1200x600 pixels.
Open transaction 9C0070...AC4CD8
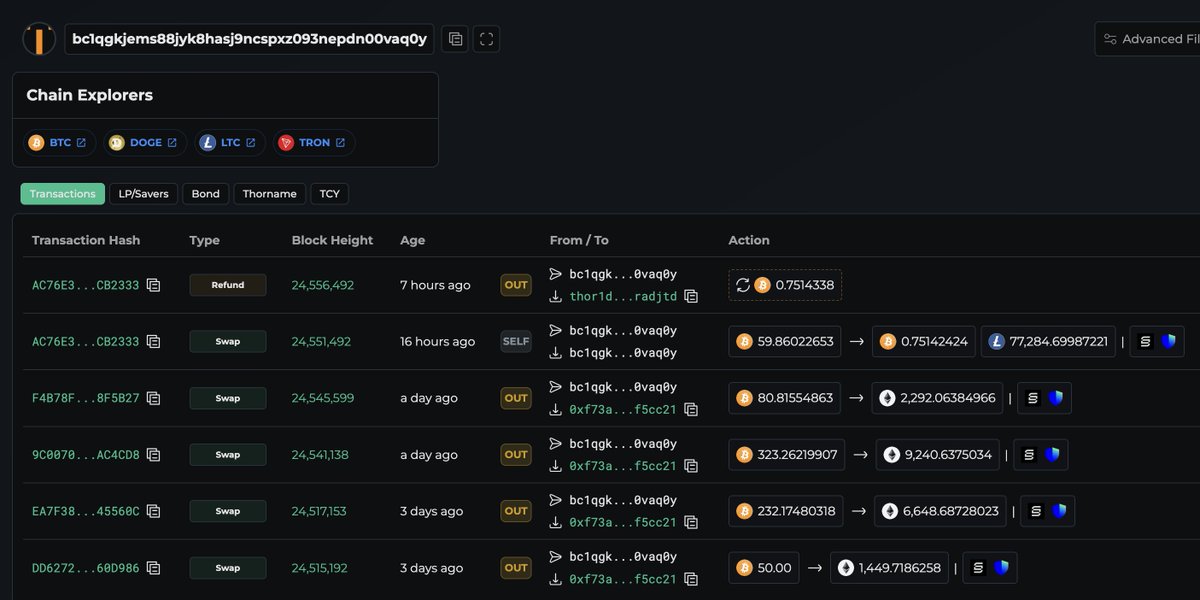tap(85, 455)
